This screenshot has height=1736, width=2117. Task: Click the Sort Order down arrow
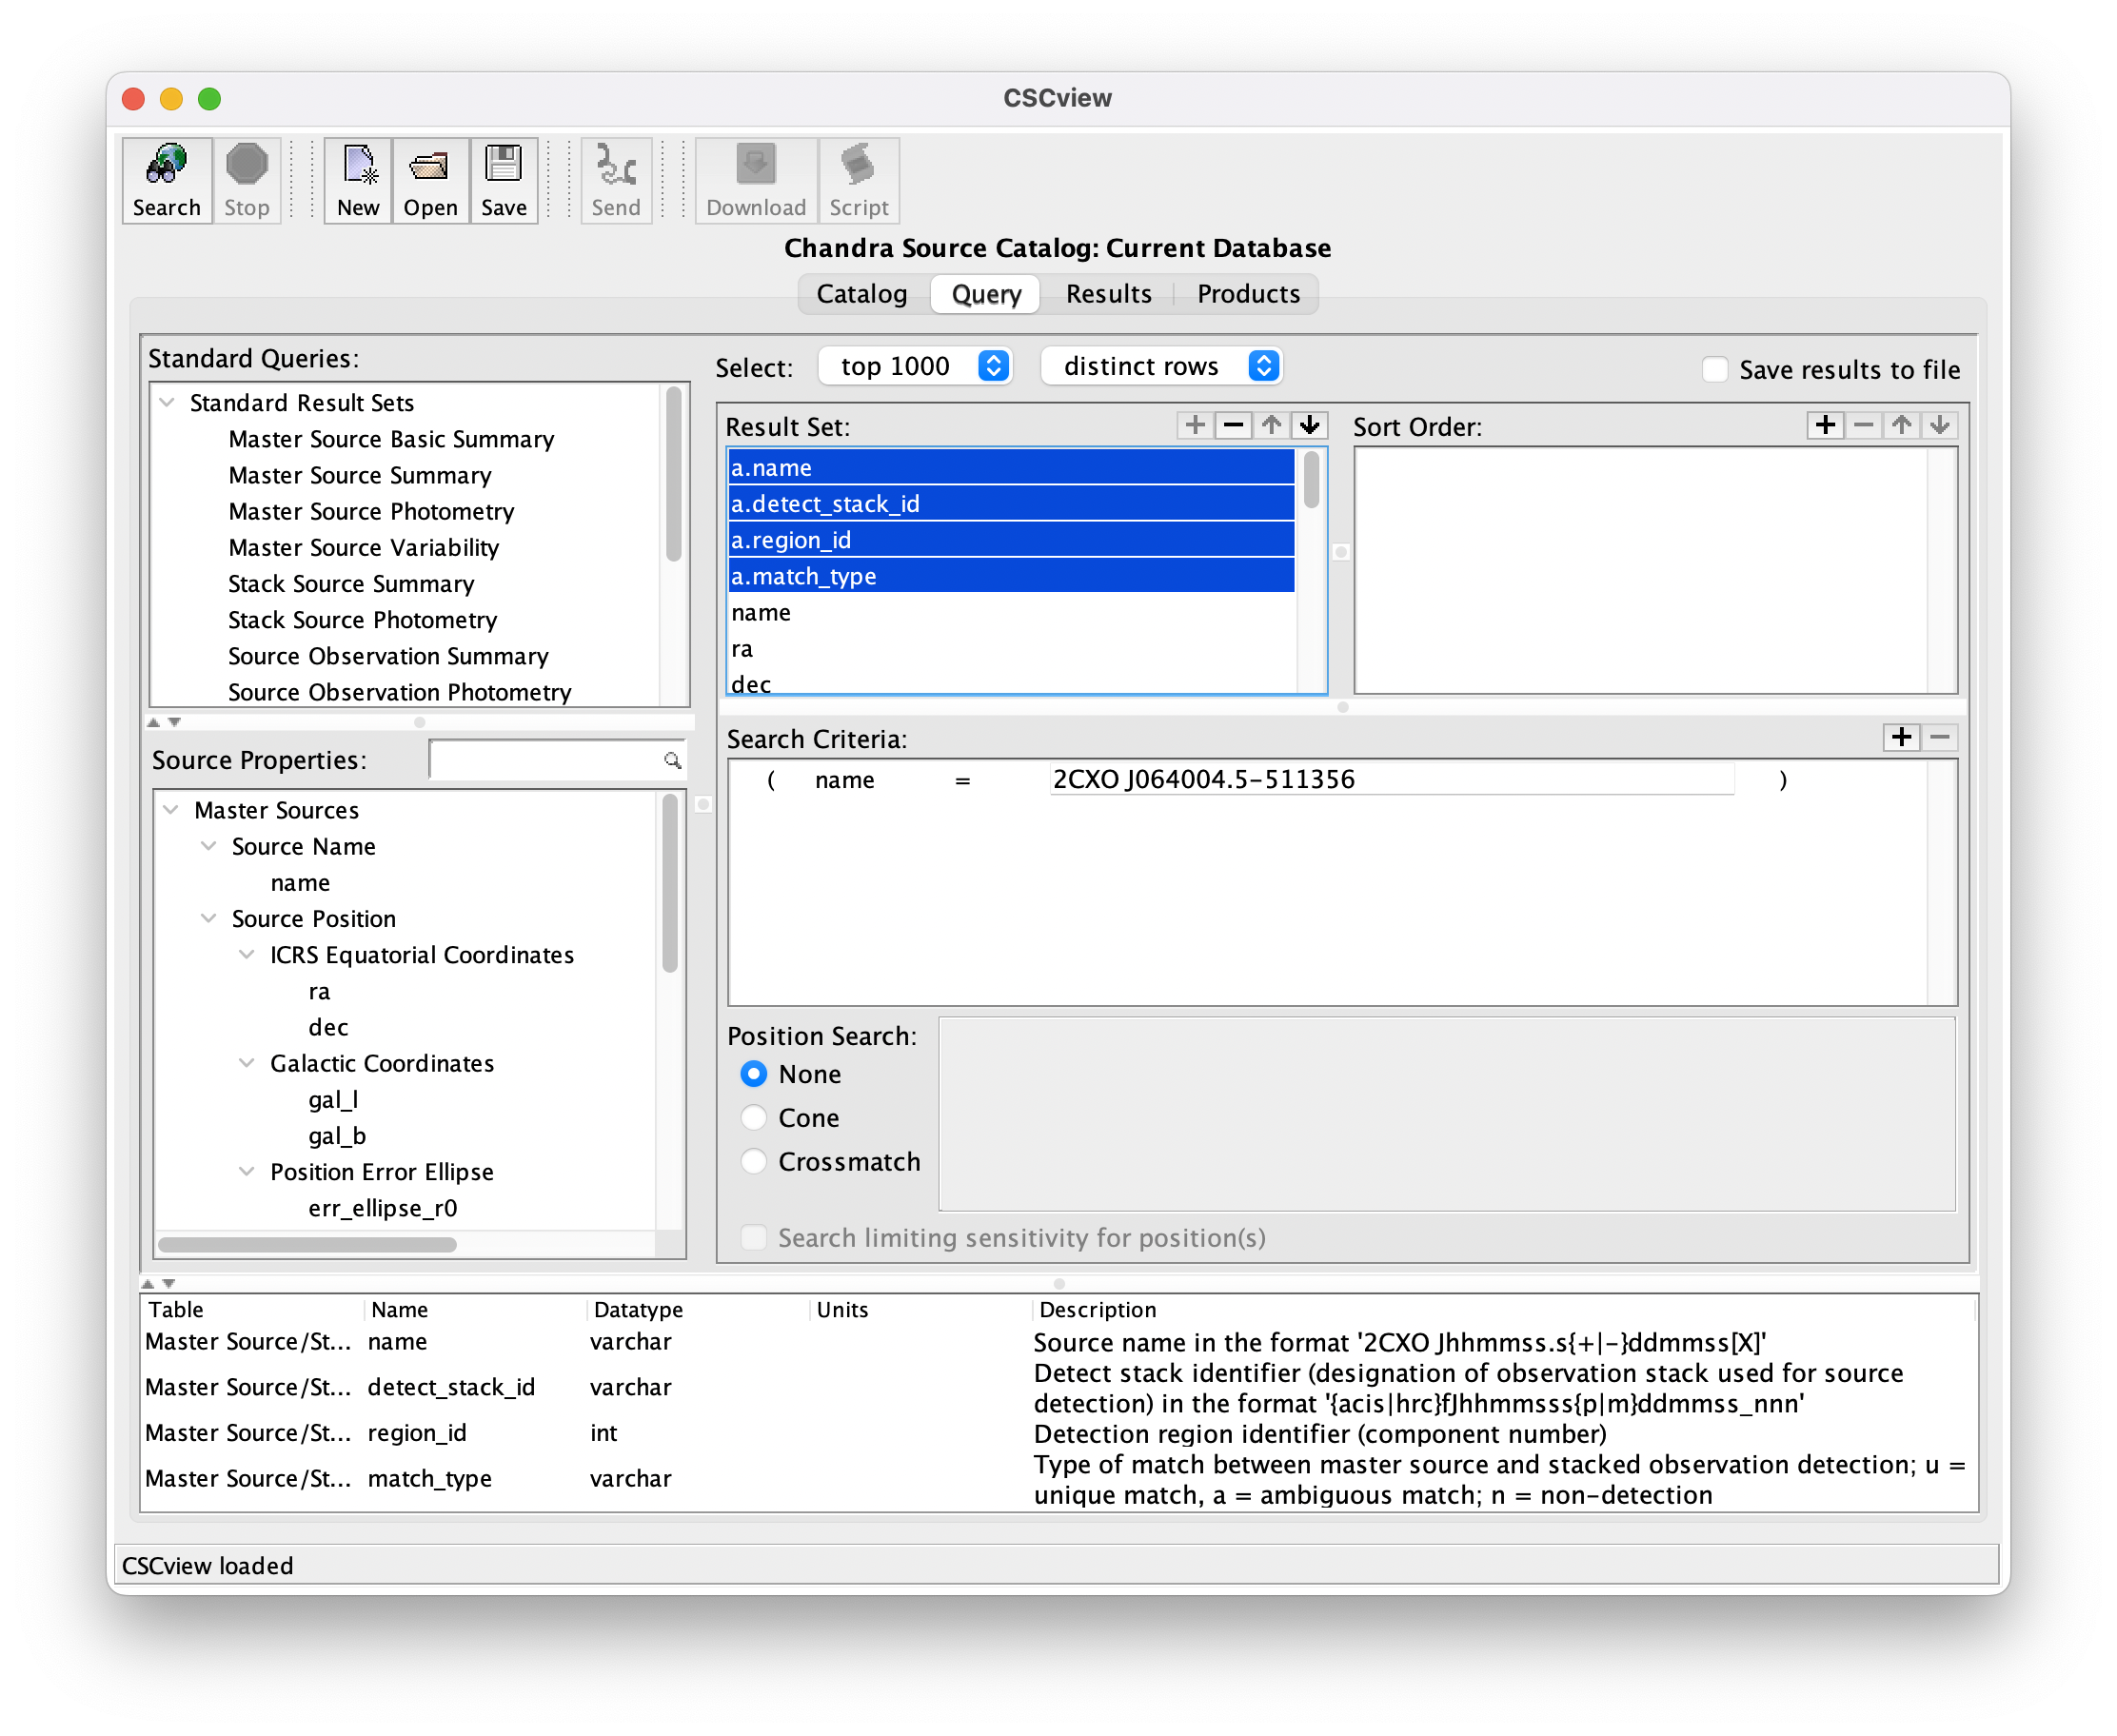[1938, 425]
